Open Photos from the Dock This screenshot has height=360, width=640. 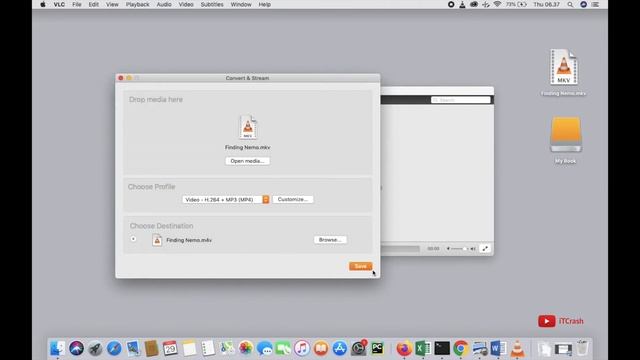[246, 348]
